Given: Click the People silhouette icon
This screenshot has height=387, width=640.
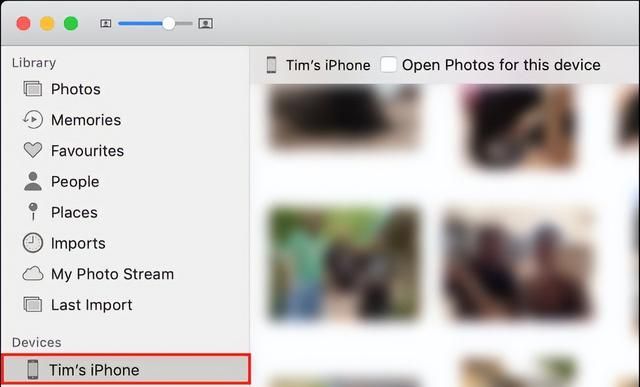Looking at the screenshot, I should point(33,181).
